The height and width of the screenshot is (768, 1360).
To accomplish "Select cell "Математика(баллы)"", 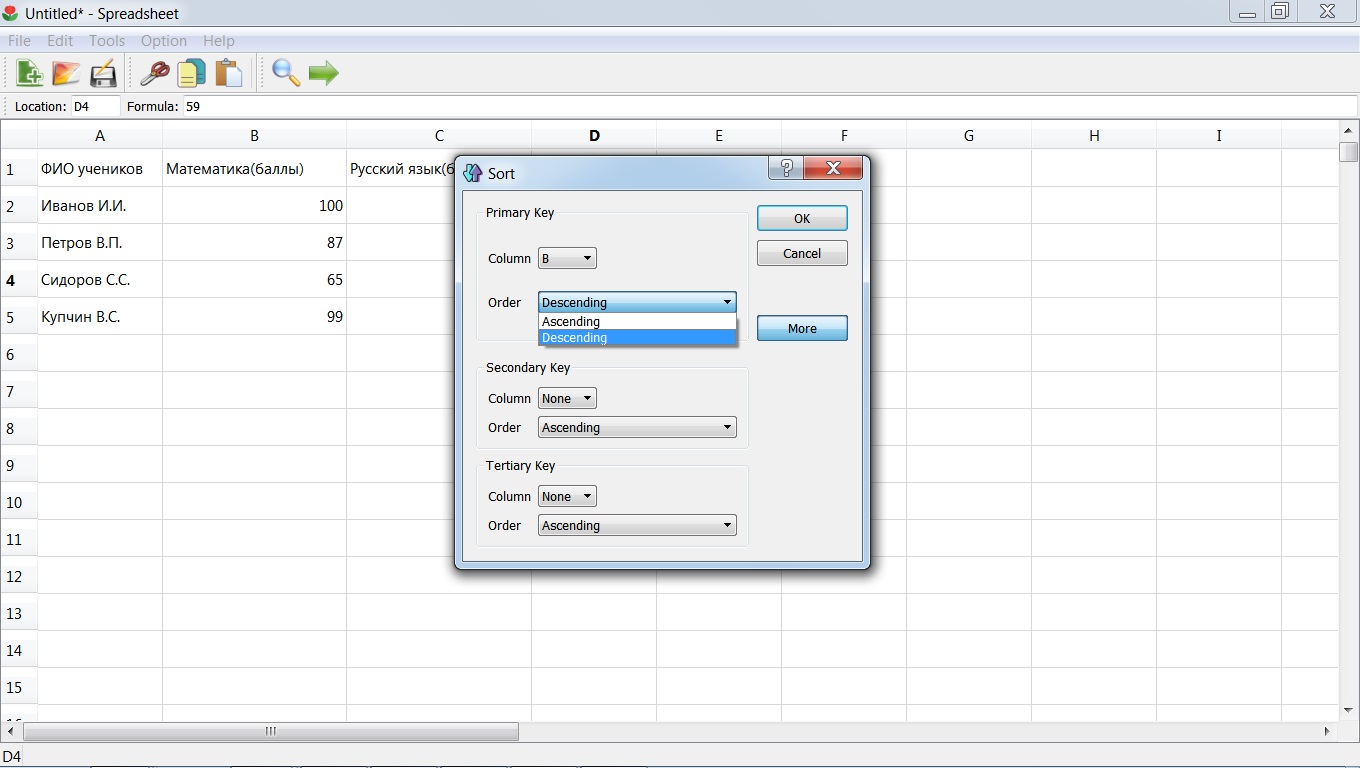I will click(x=254, y=169).
